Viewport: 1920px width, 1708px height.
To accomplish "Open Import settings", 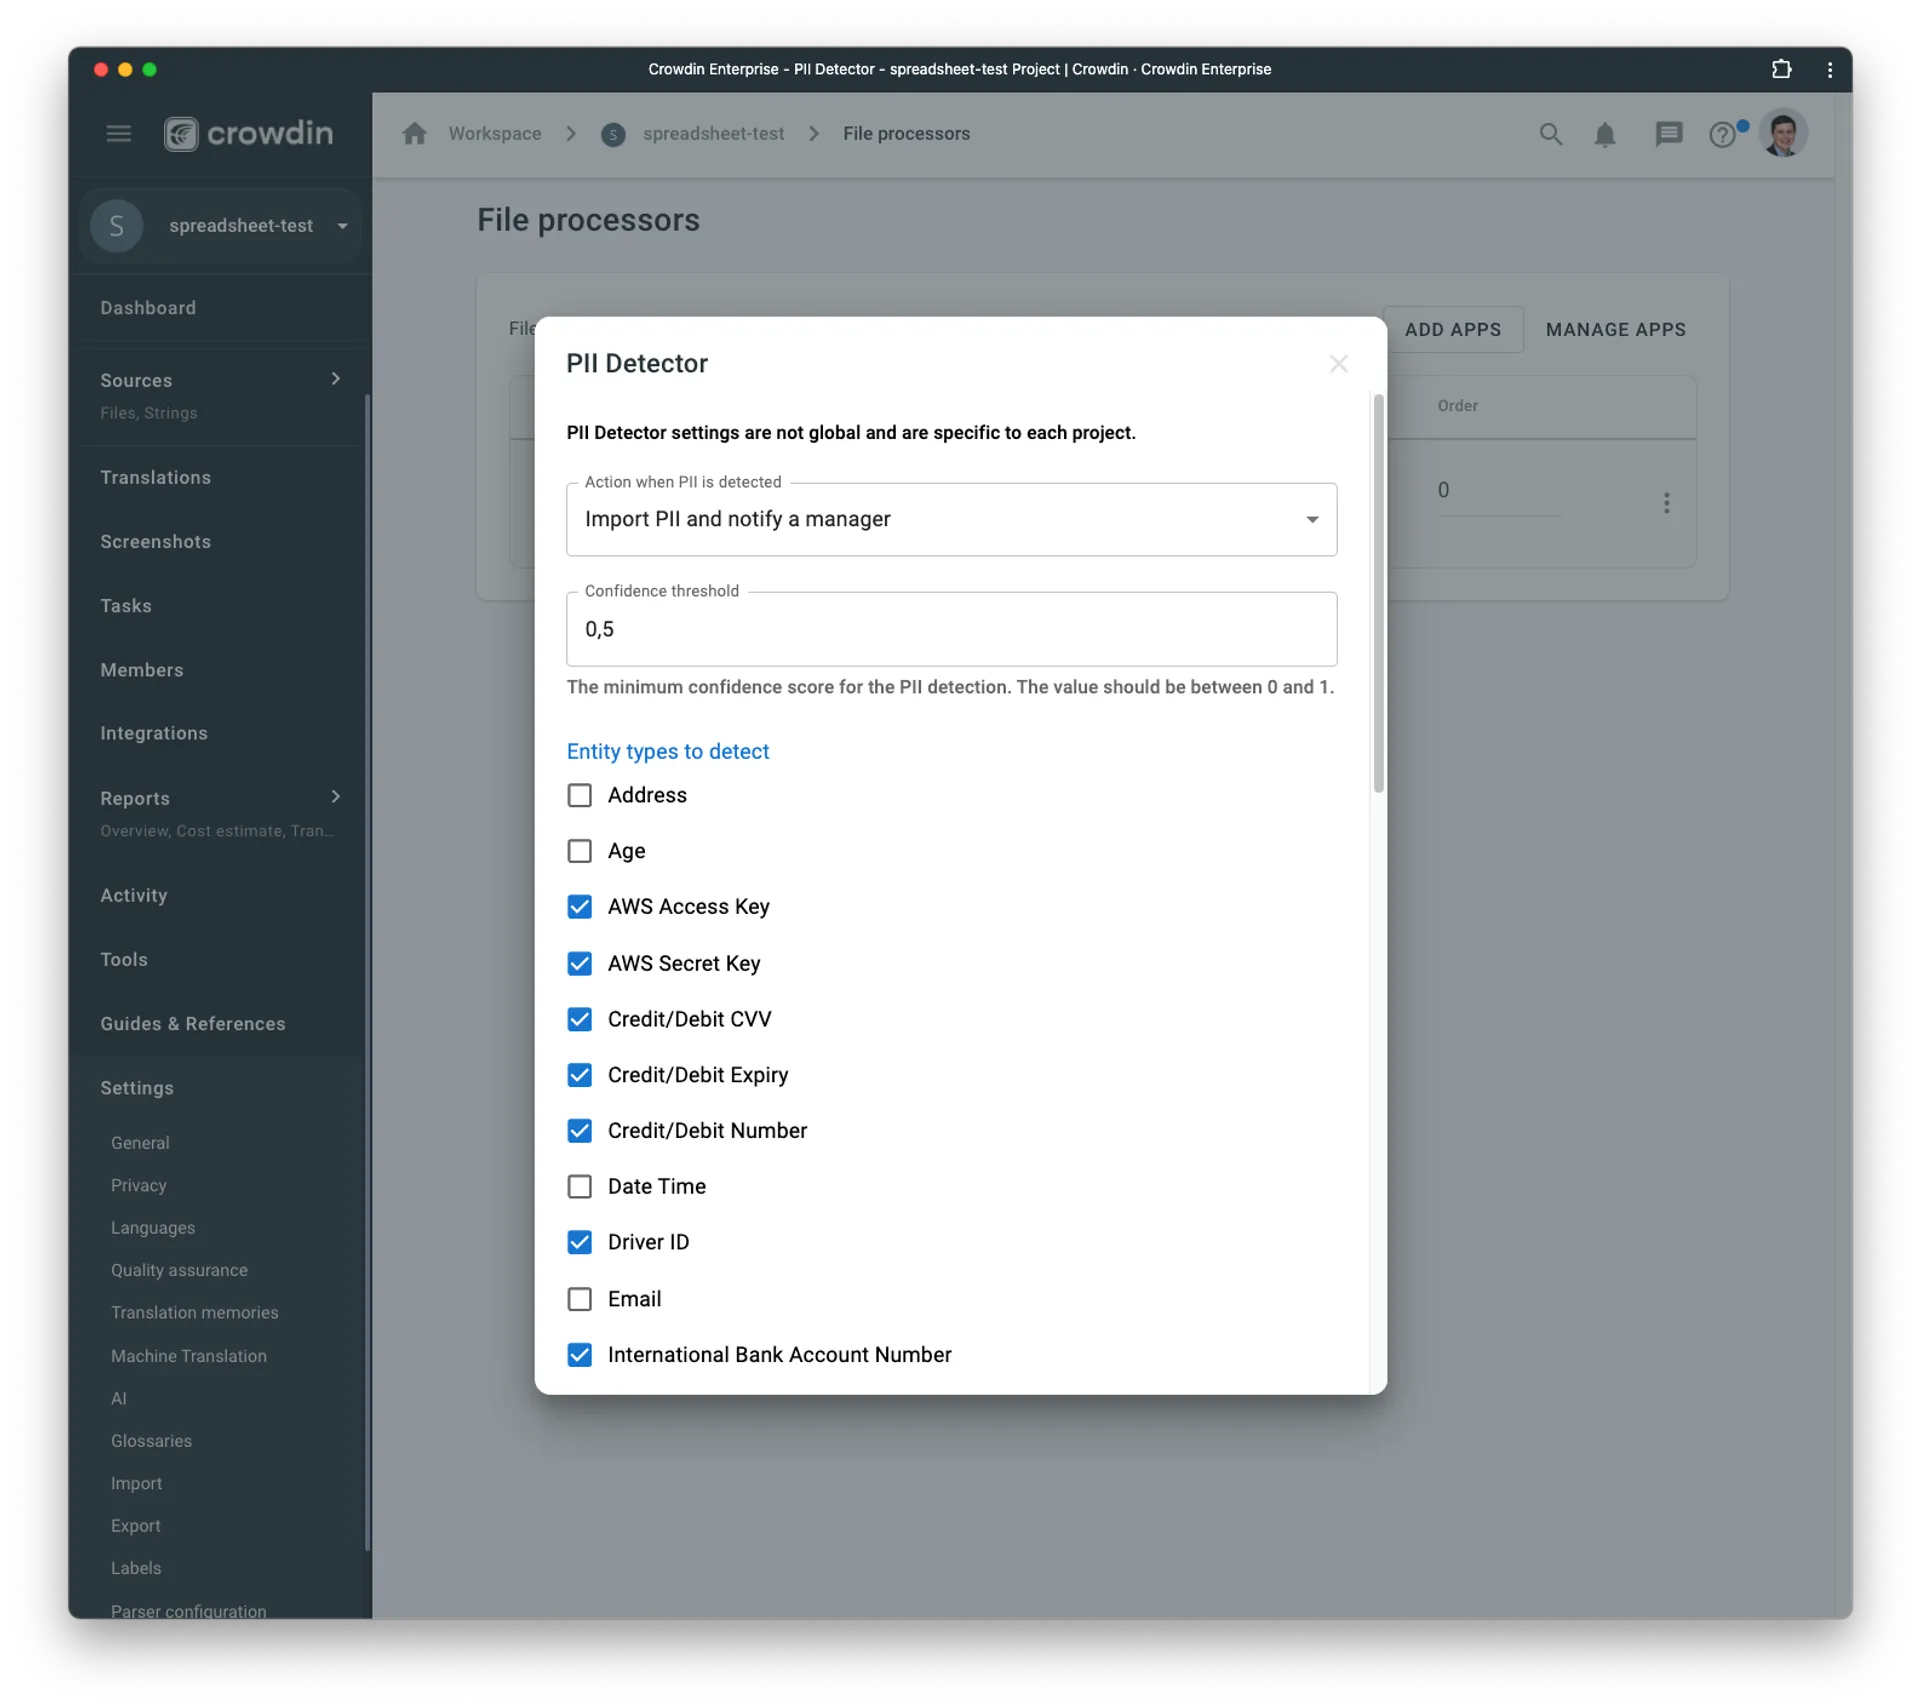I will tap(136, 1484).
